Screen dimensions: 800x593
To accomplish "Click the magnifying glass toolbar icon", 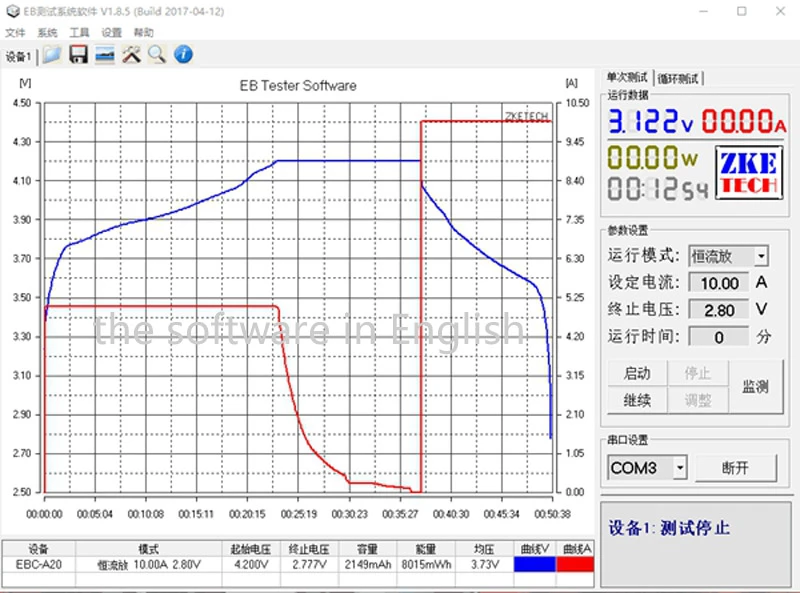I will 157,55.
